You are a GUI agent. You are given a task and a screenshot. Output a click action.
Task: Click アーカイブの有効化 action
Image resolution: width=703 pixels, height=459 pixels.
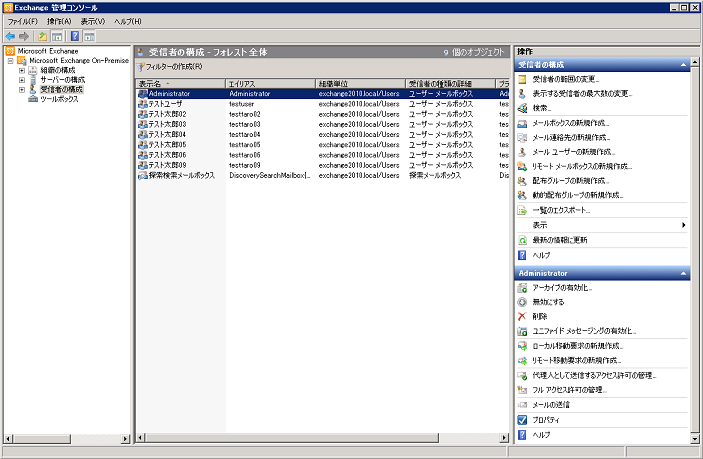(x=562, y=288)
